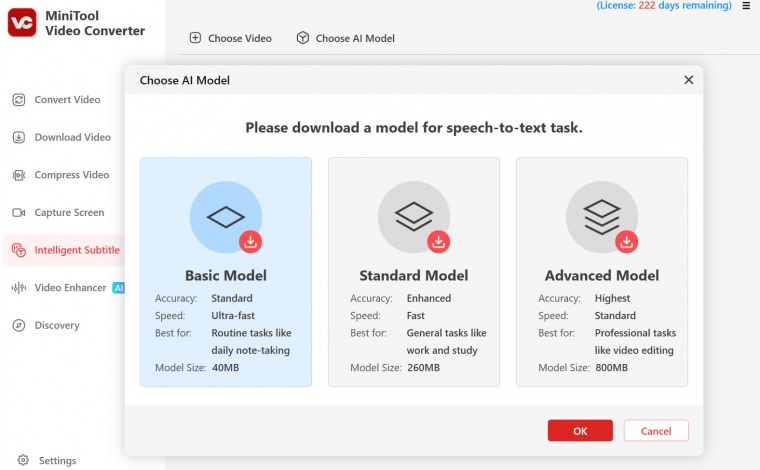This screenshot has width=760, height=470.
Task: Download the Basic Model via red badge
Action: (x=251, y=241)
